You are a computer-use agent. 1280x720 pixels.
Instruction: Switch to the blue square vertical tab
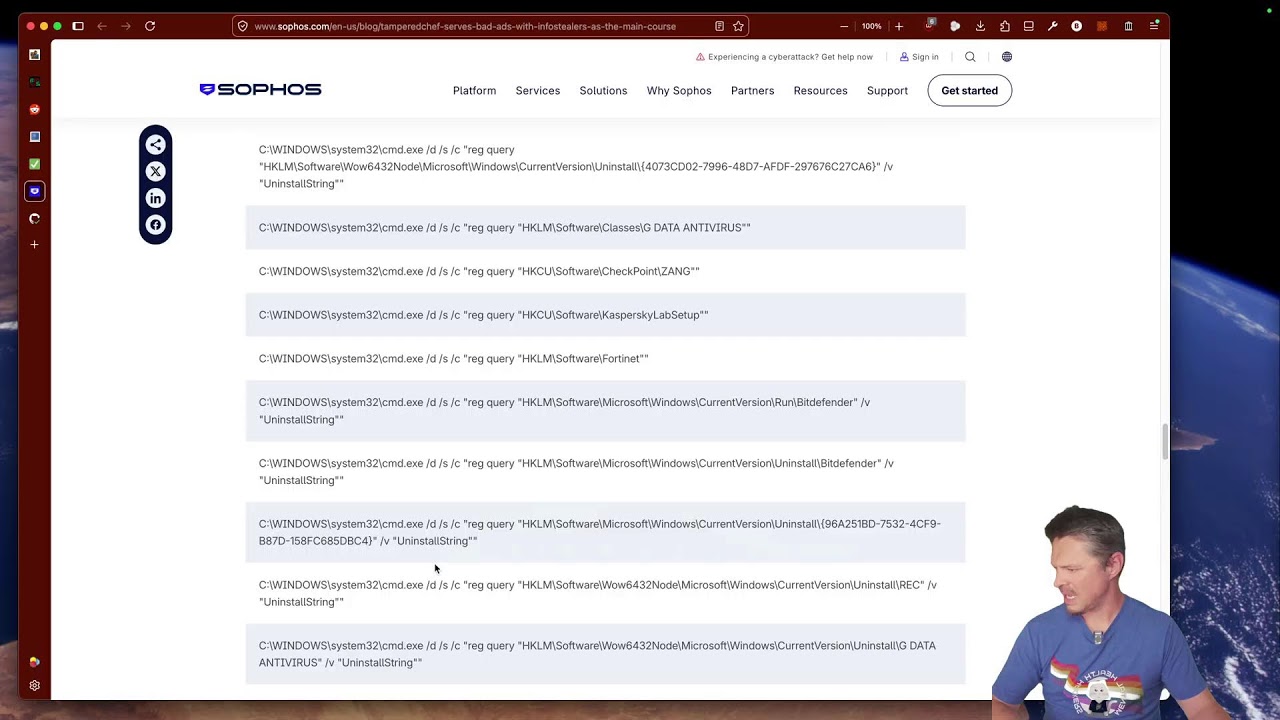(x=35, y=136)
